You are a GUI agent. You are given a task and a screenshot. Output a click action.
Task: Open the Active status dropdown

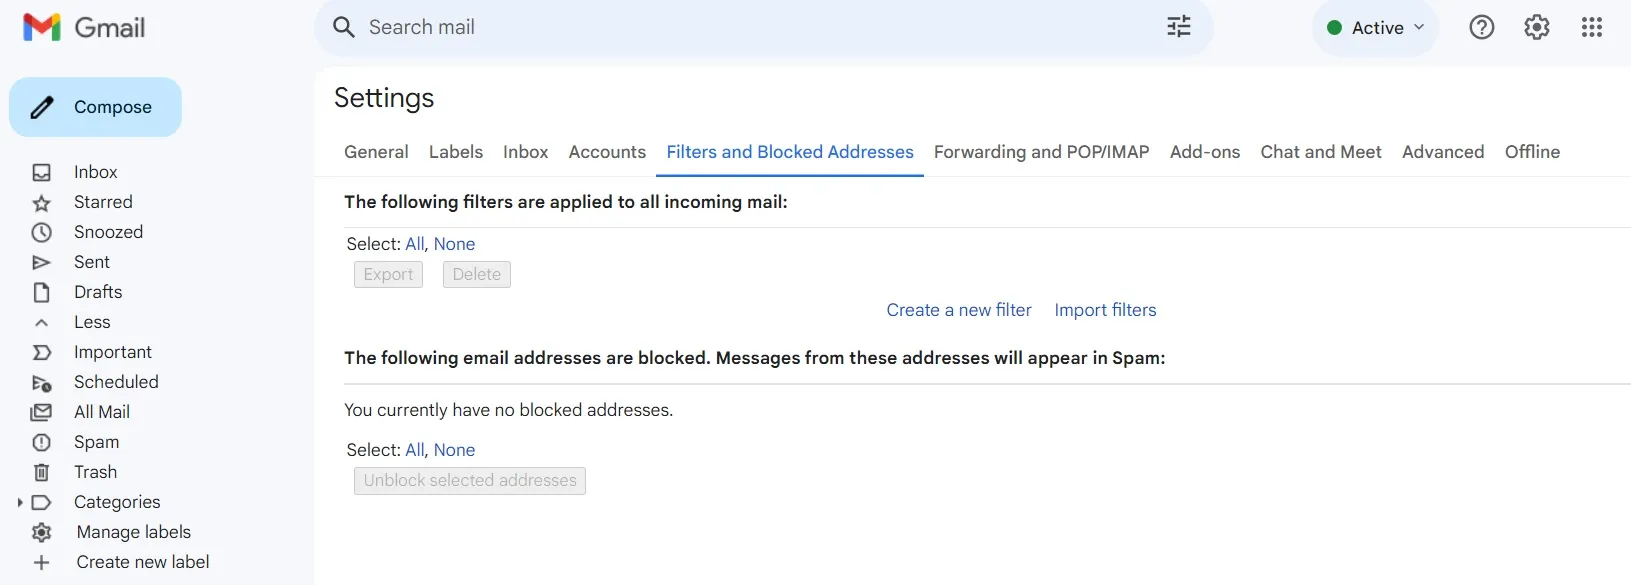[1376, 27]
